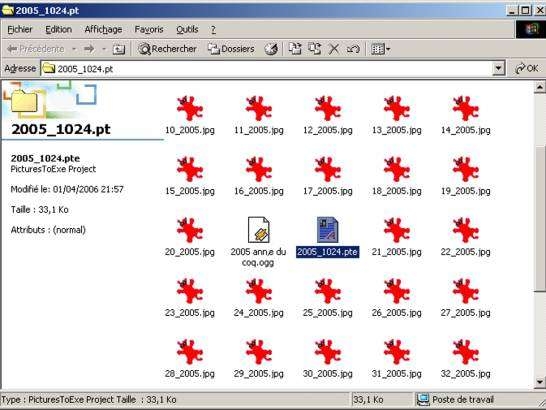546x410 pixels.
Task: Open the Rechercher search tool
Action: click(168, 49)
